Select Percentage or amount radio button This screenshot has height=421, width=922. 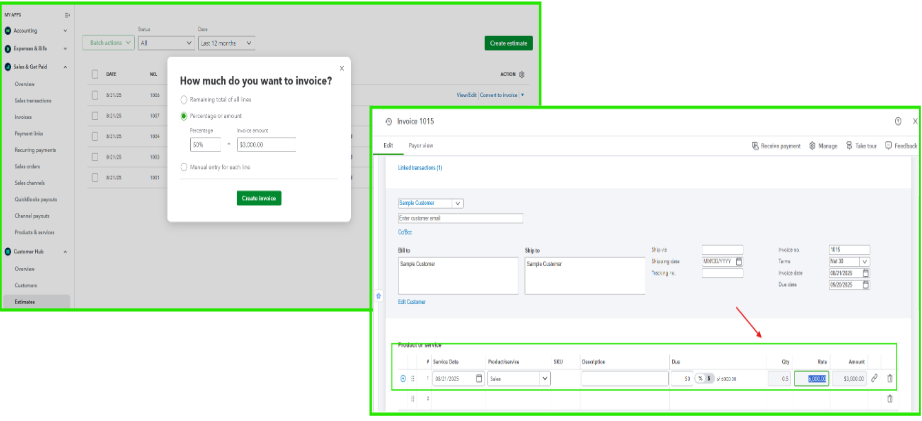coord(184,116)
